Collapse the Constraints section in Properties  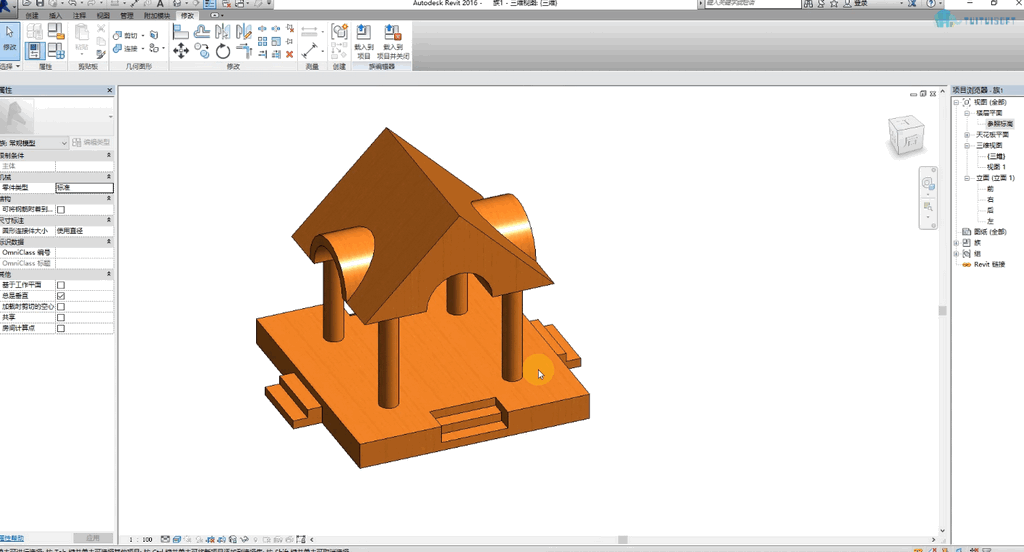(x=108, y=155)
